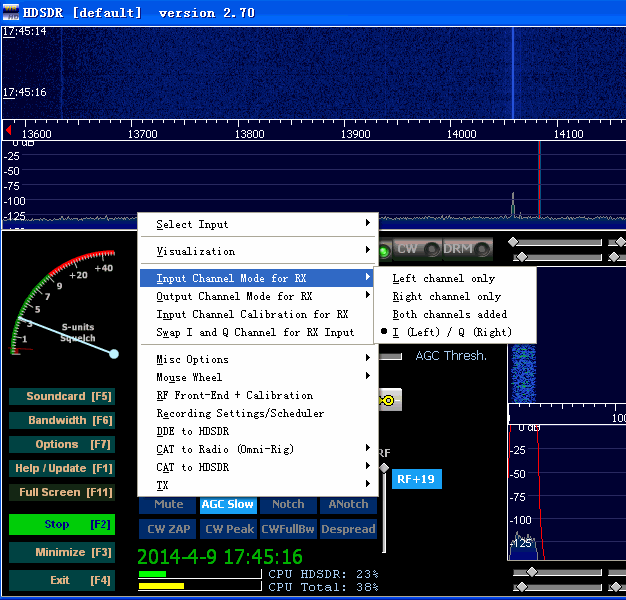626x600 pixels.
Task: Open Recording Settings/Scheduler
Action: (x=258, y=413)
